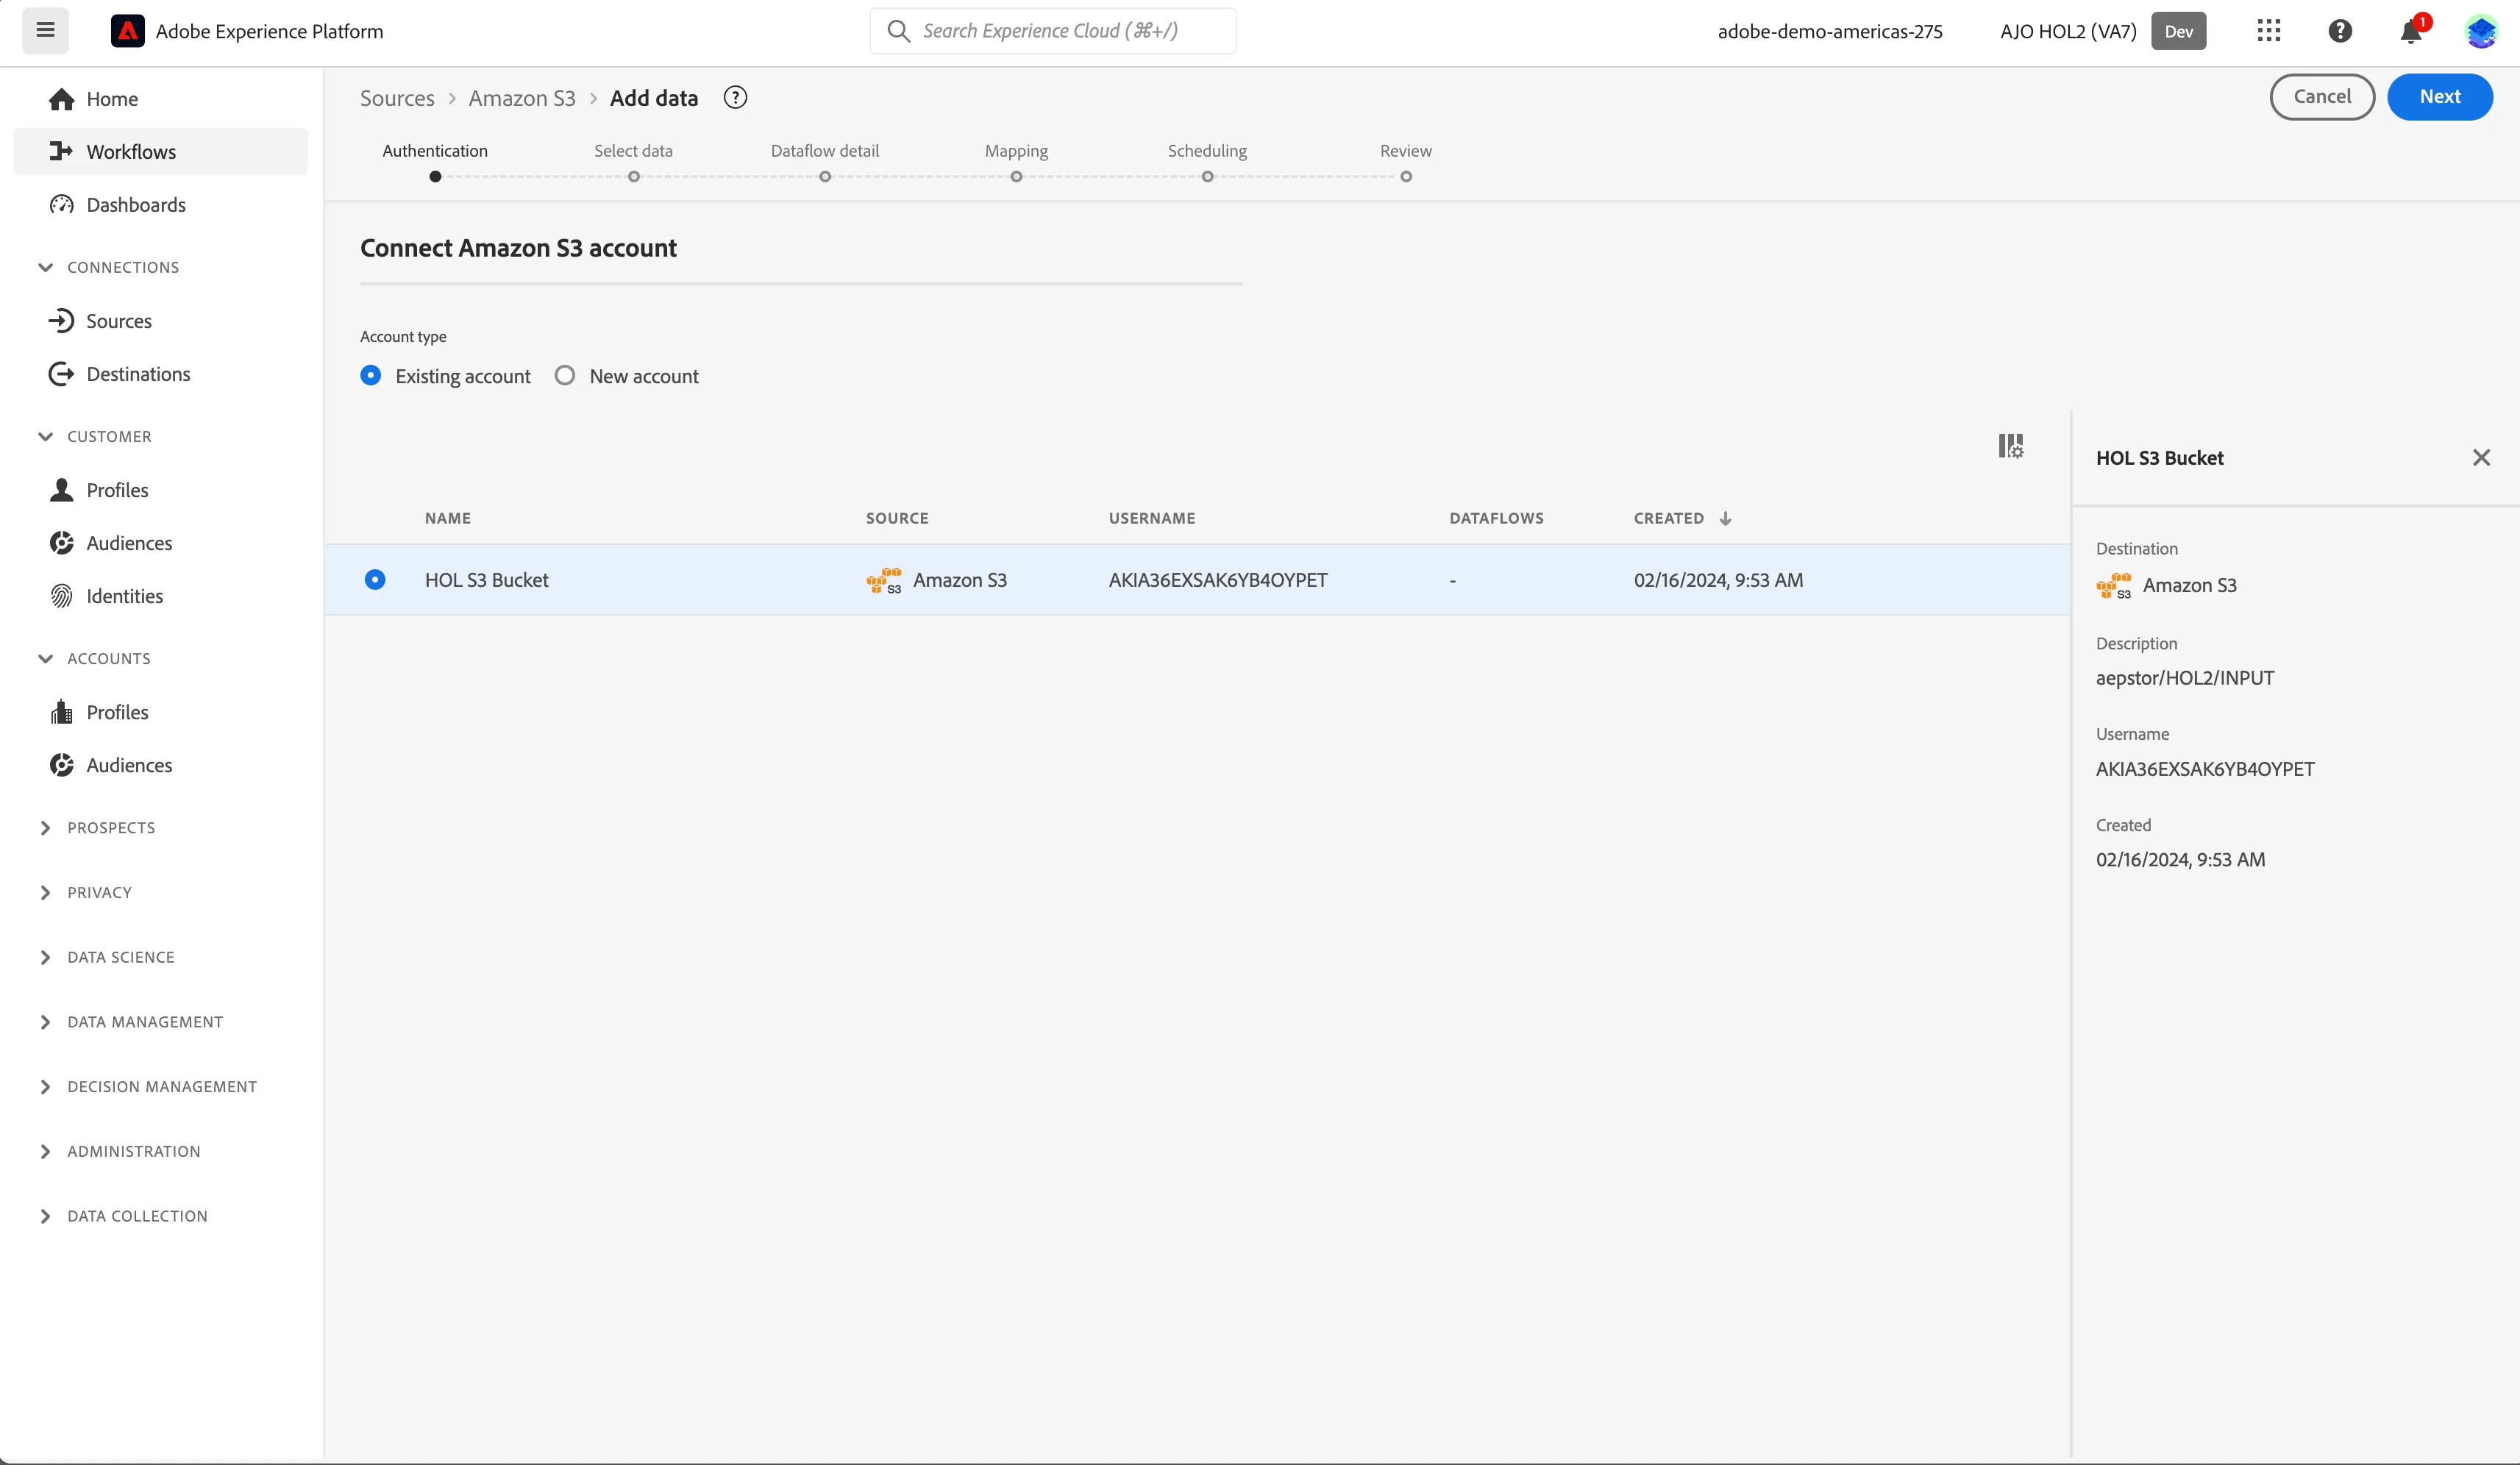Collapse the Accounts section
The image size is (2520, 1465).
coord(45,658)
